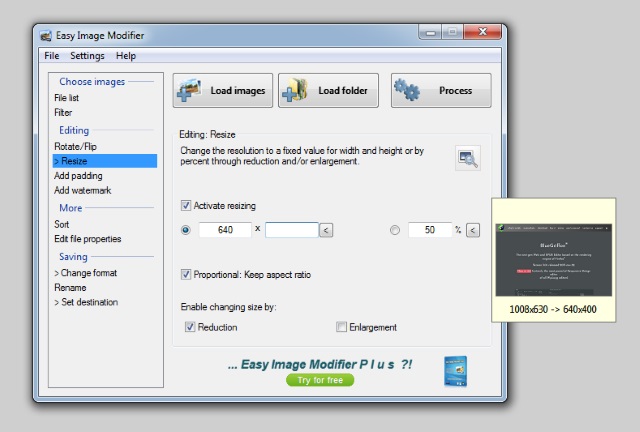Click the app icon in title bar
640x432 pixels.
pyautogui.click(x=46, y=35)
